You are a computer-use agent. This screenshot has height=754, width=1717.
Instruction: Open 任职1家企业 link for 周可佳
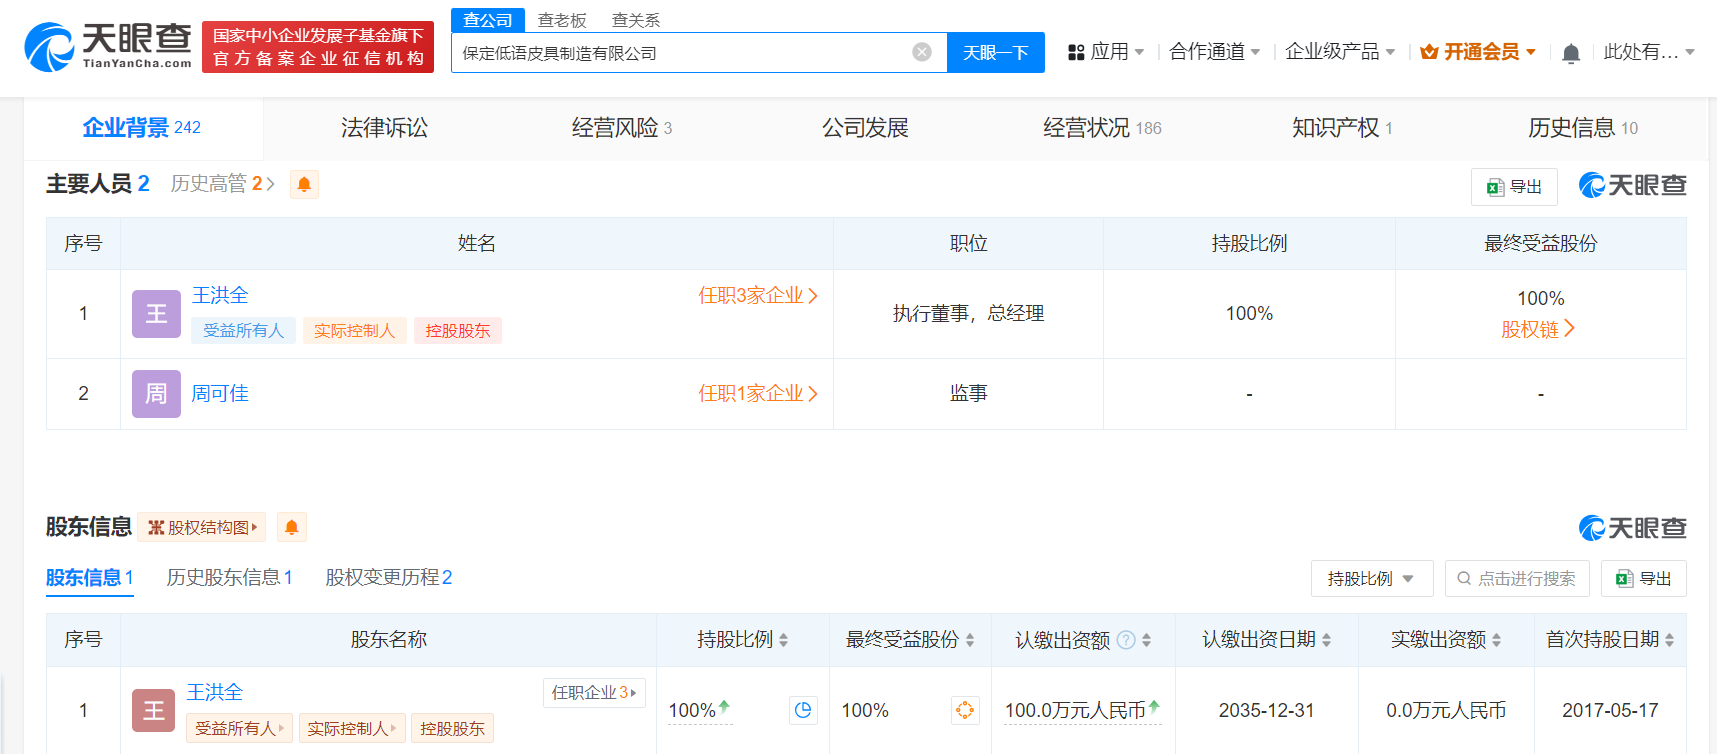pyautogui.click(x=758, y=393)
